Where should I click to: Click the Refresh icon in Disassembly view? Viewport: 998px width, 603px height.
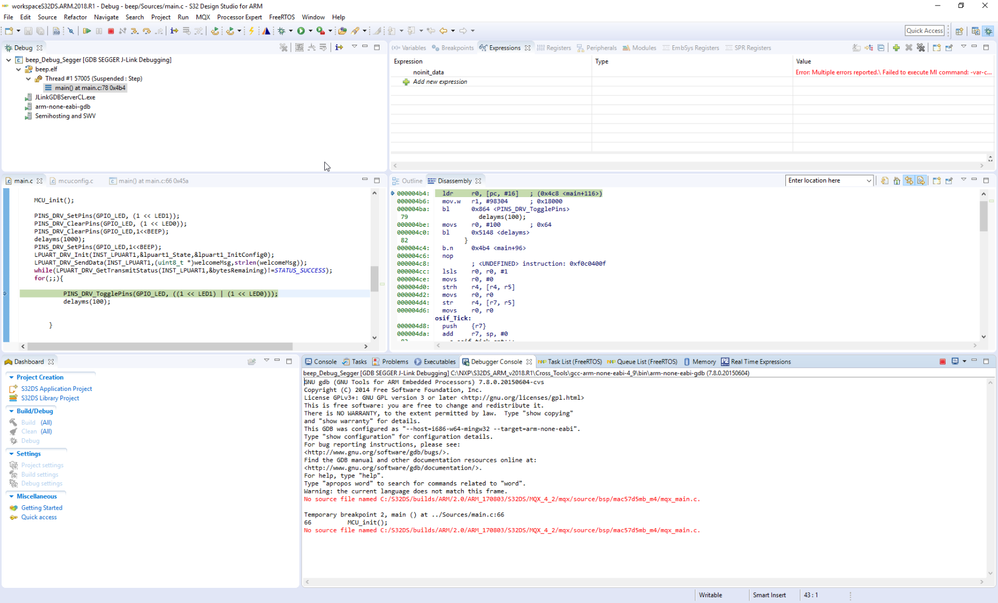click(x=884, y=181)
